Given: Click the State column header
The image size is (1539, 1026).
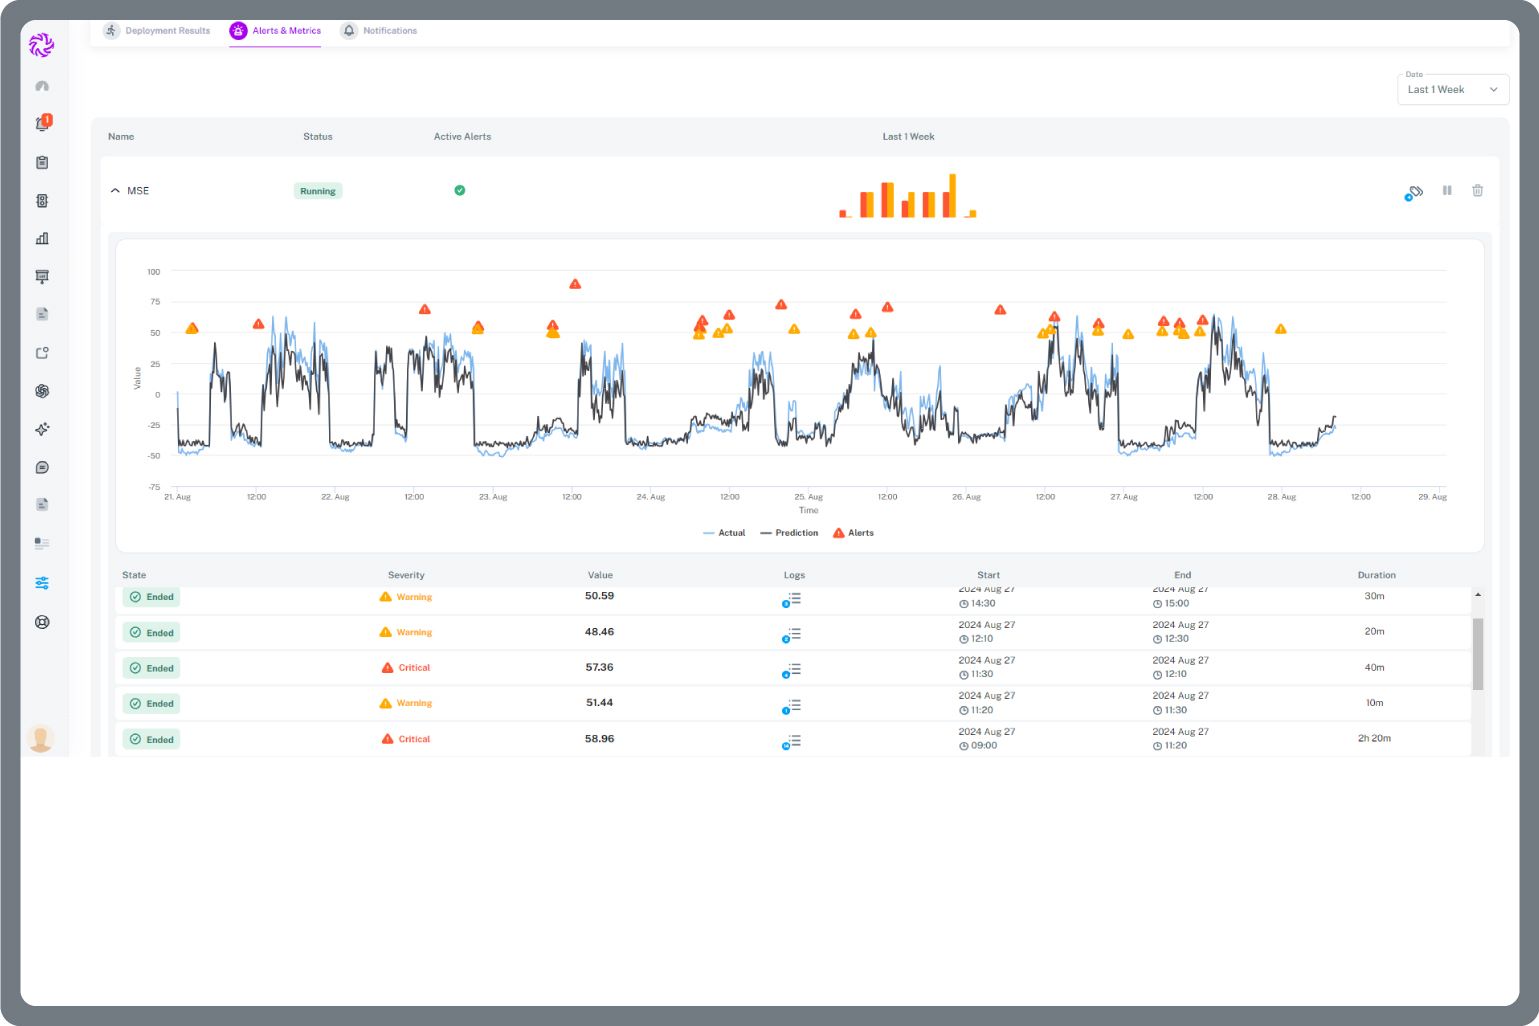Looking at the screenshot, I should 134,575.
